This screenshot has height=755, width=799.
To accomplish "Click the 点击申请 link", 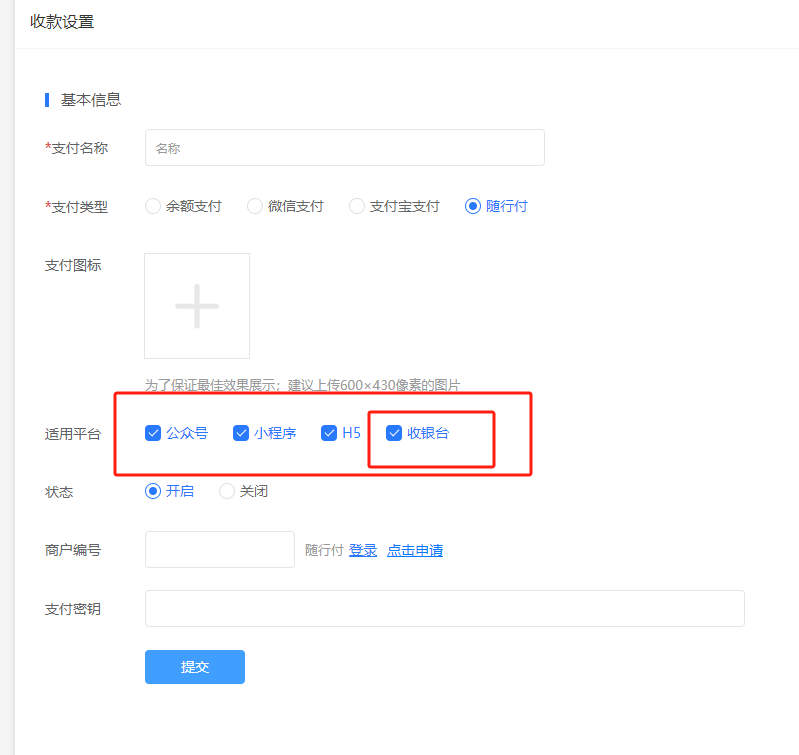I will coord(415,550).
